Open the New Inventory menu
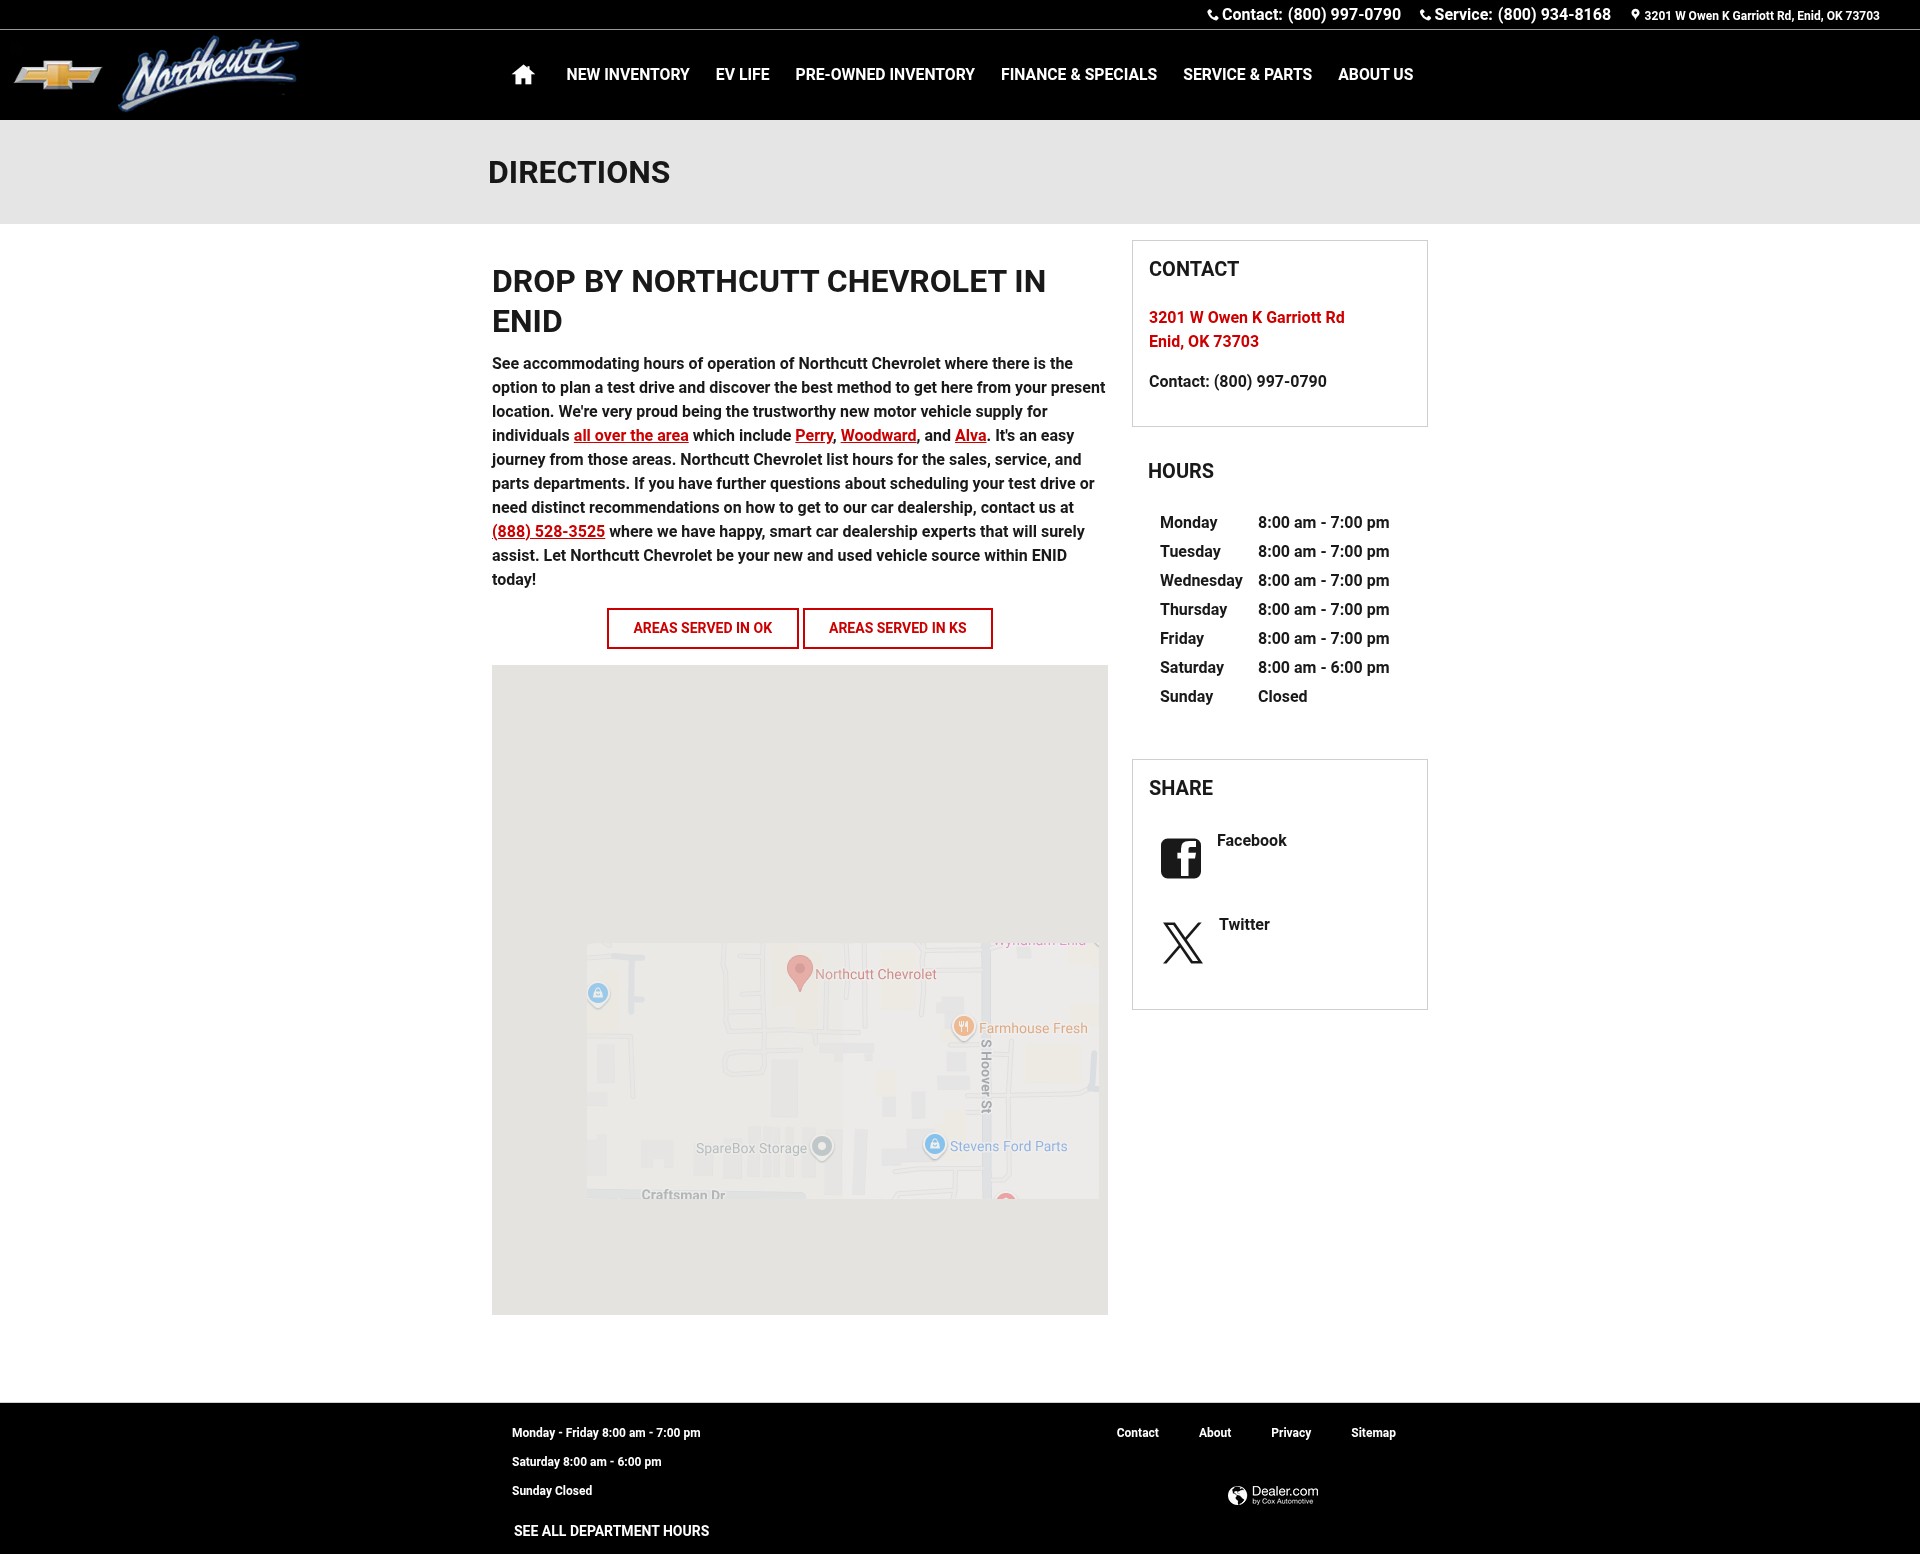The image size is (1920, 1554). coord(628,75)
